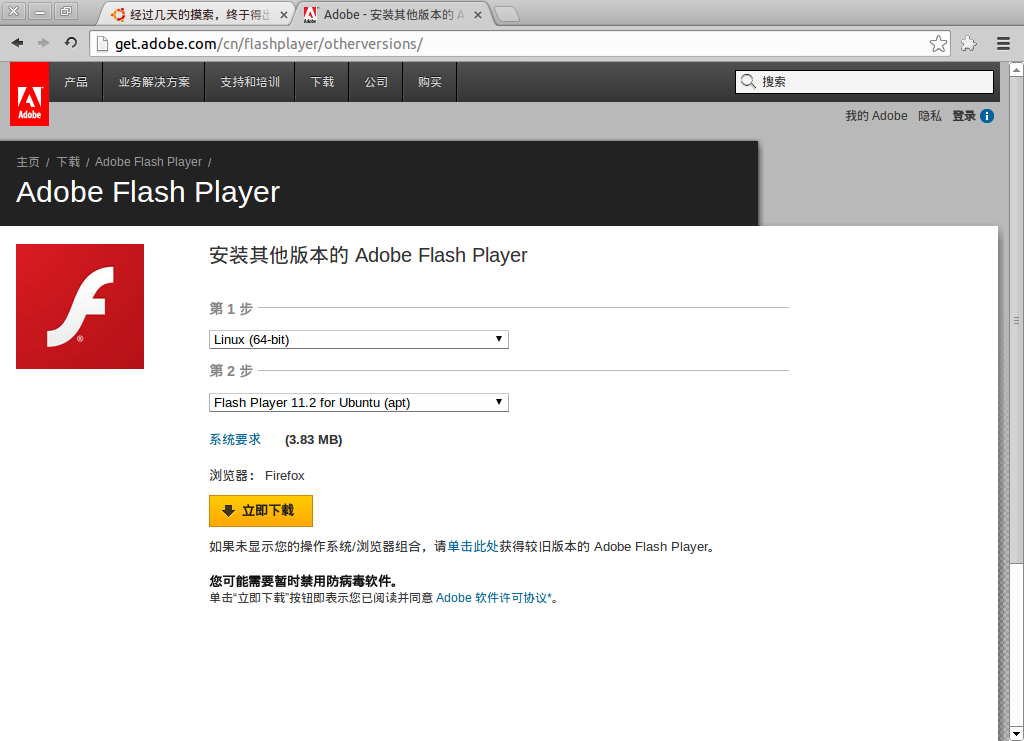Image resolution: width=1024 pixels, height=741 pixels.
Task: Open the 系统要求 link
Action: pyautogui.click(x=235, y=439)
